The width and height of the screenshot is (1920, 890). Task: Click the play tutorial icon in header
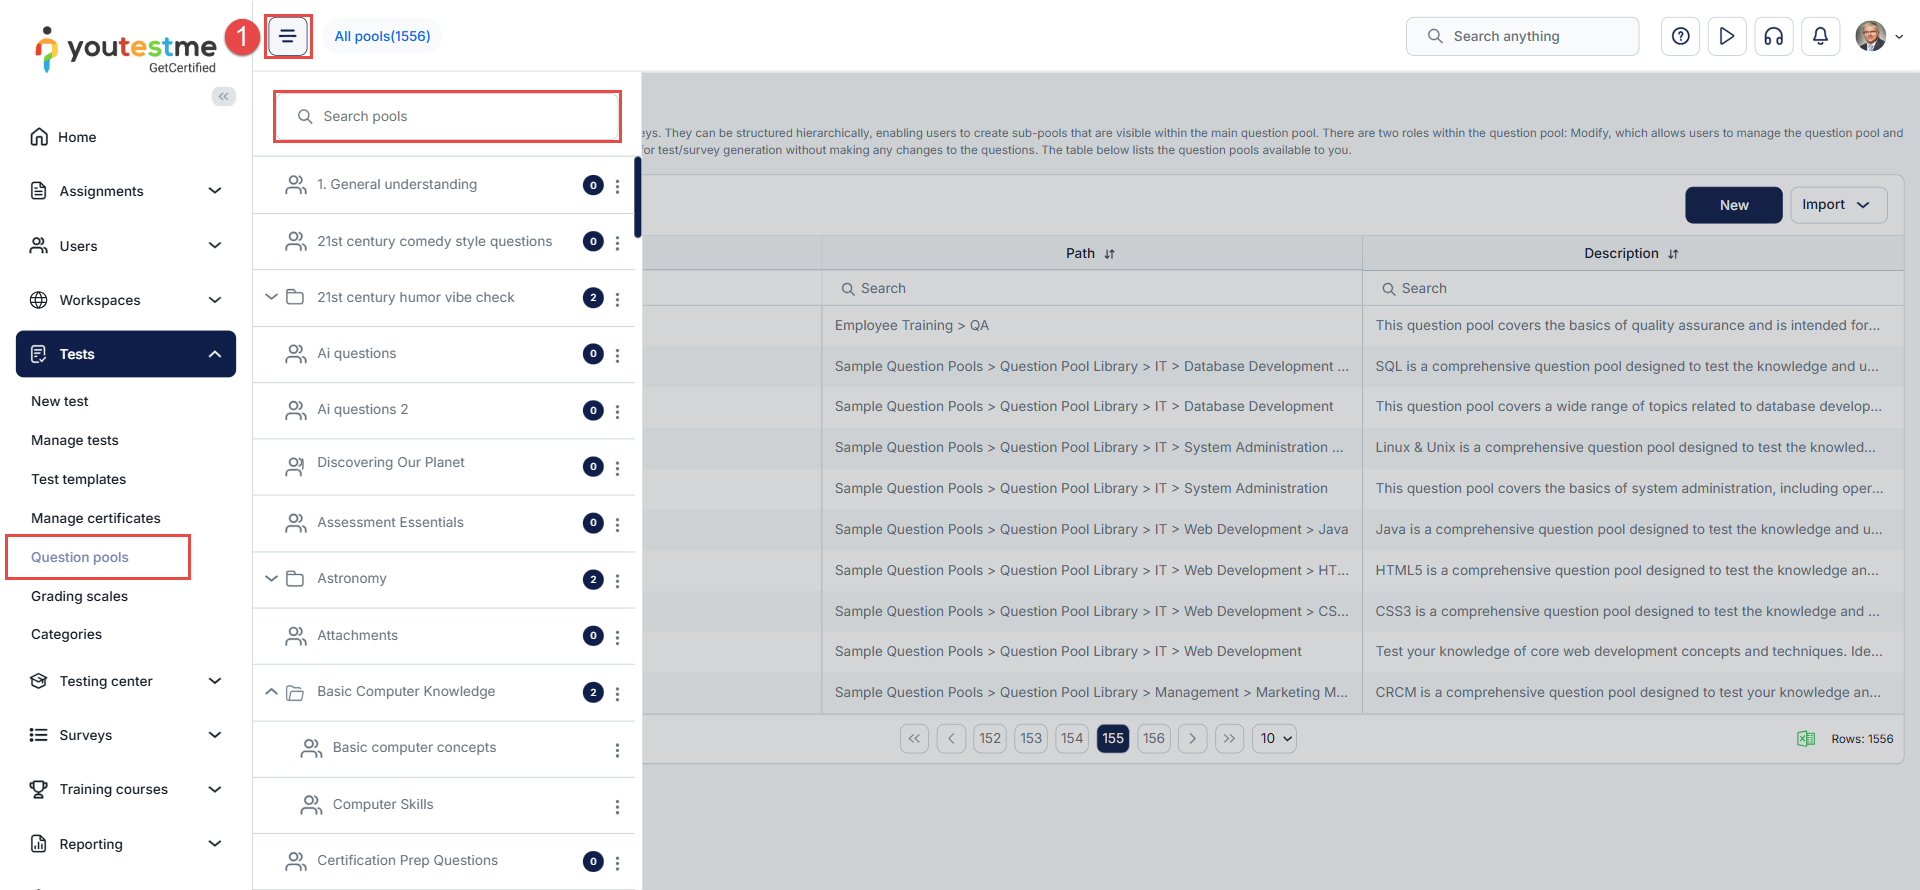[x=1727, y=36]
